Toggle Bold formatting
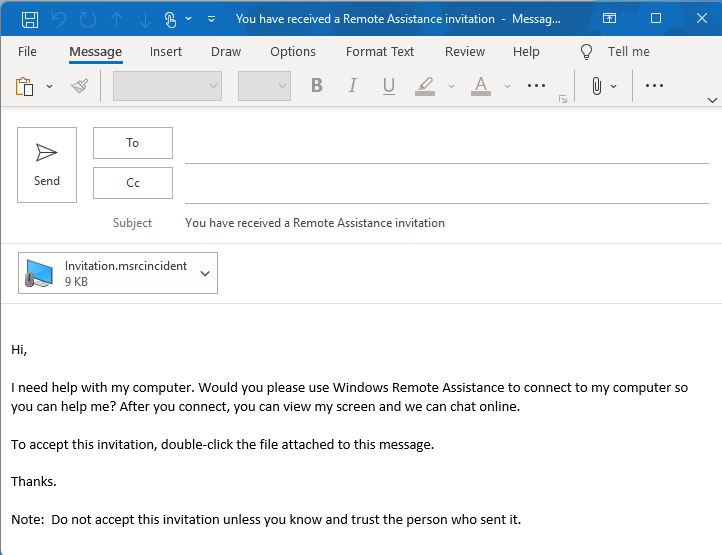This screenshot has height=555, width=722. pos(317,86)
